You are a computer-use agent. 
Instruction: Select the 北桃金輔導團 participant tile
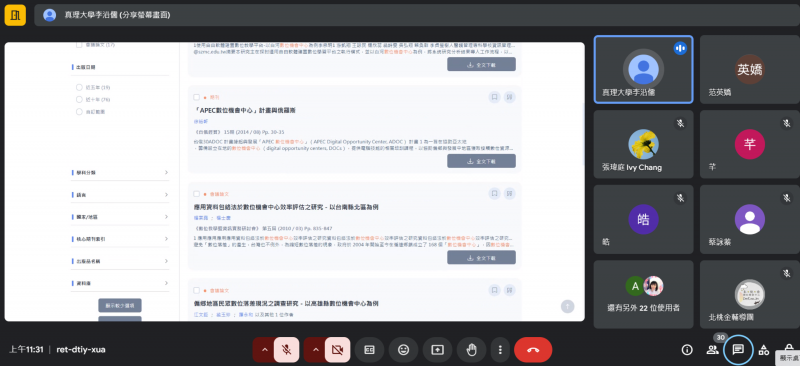pyautogui.click(x=750, y=295)
